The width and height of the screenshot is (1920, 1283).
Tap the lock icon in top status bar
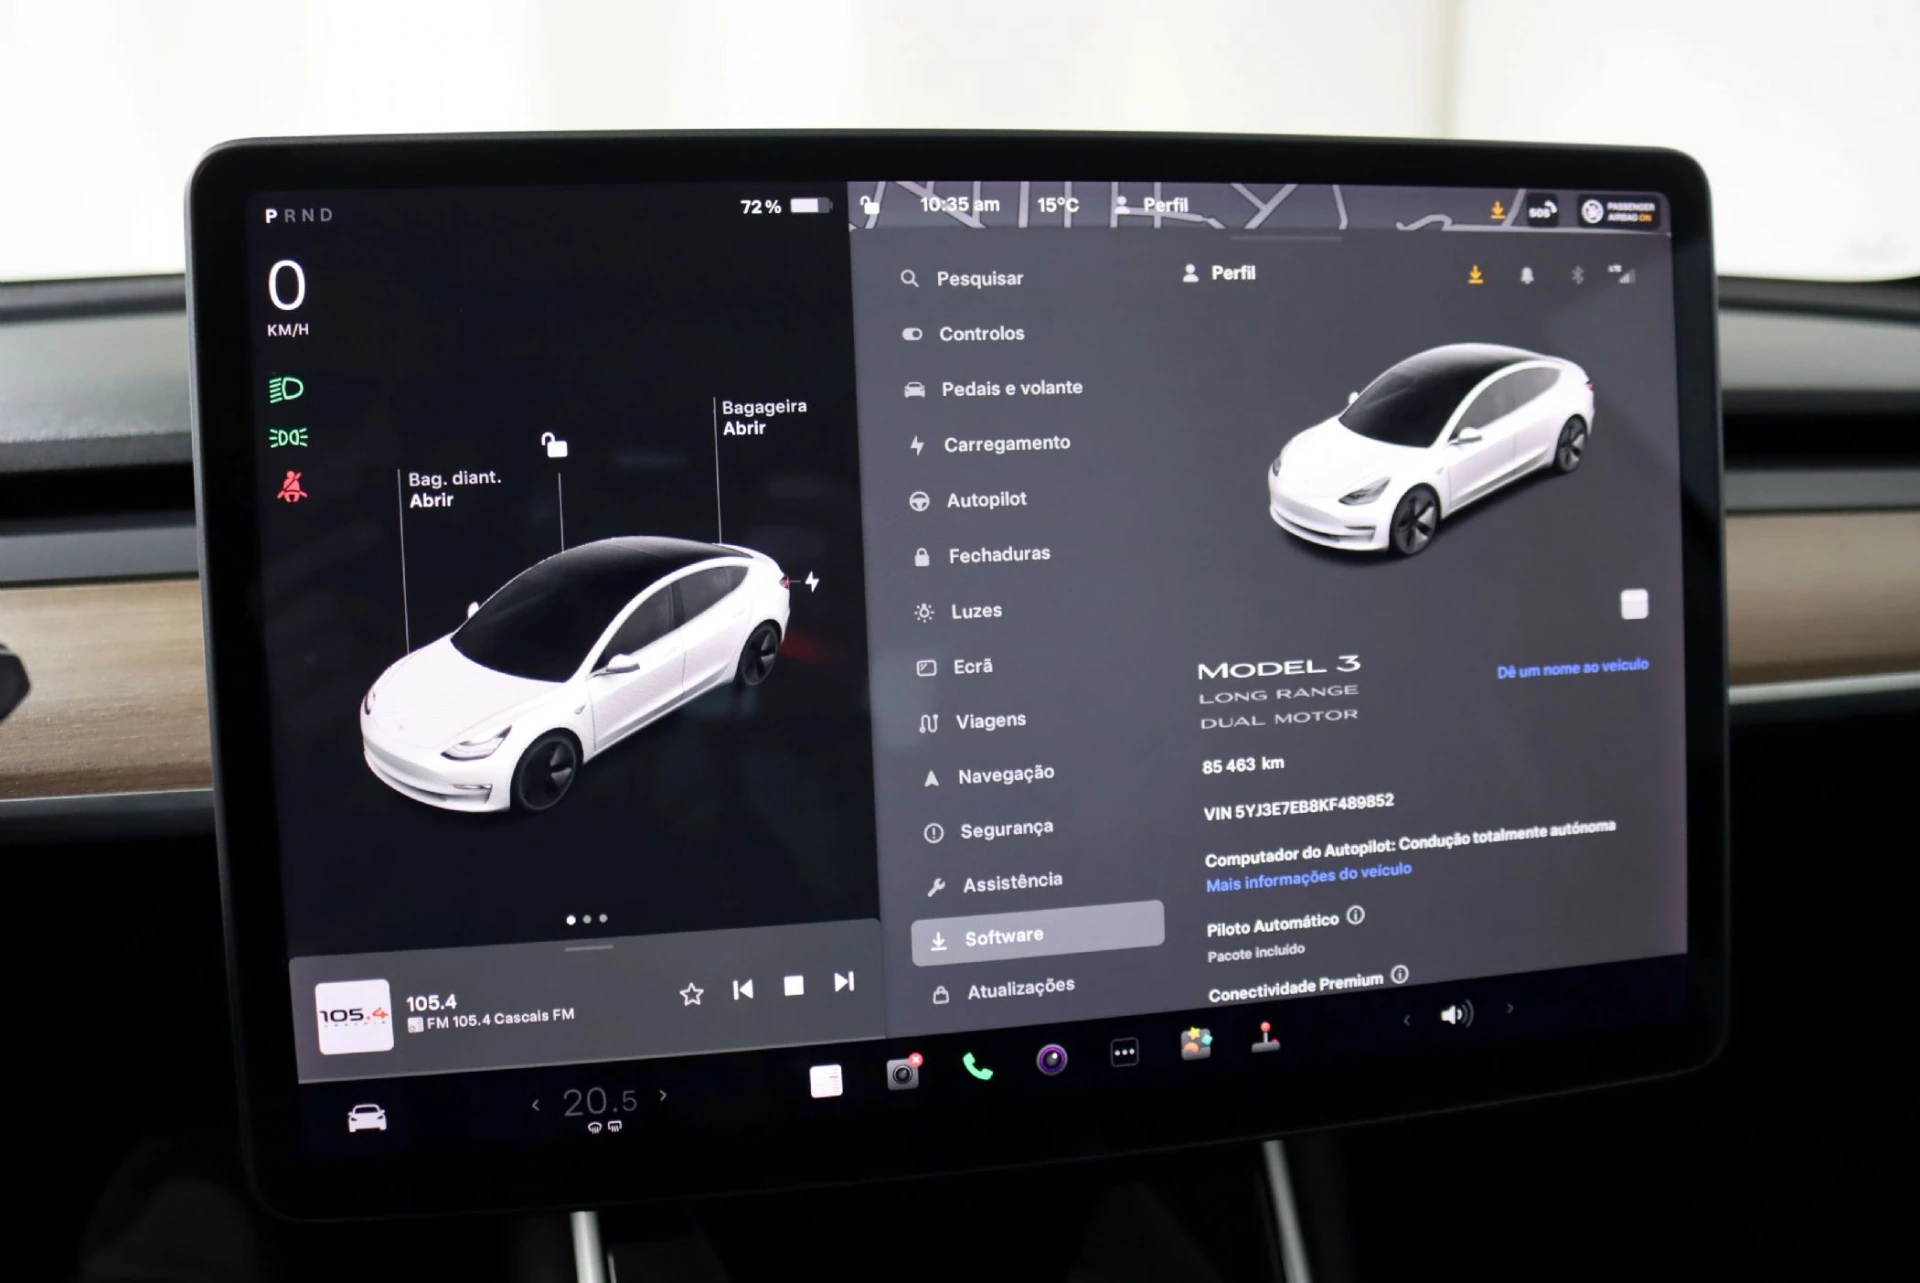coord(870,205)
